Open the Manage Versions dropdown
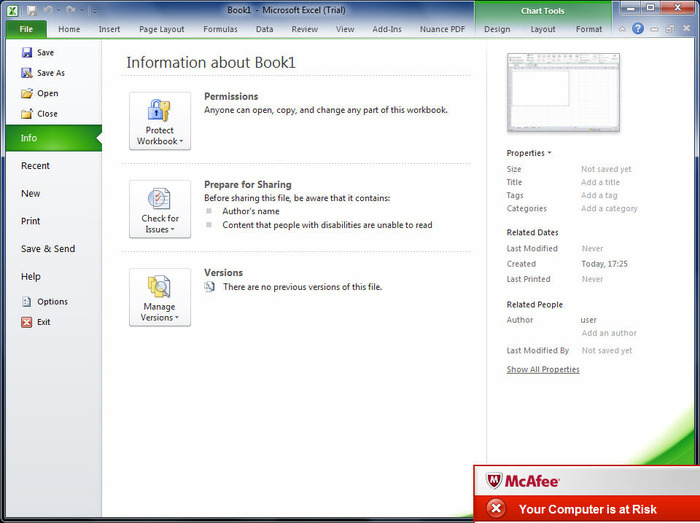 [160, 297]
